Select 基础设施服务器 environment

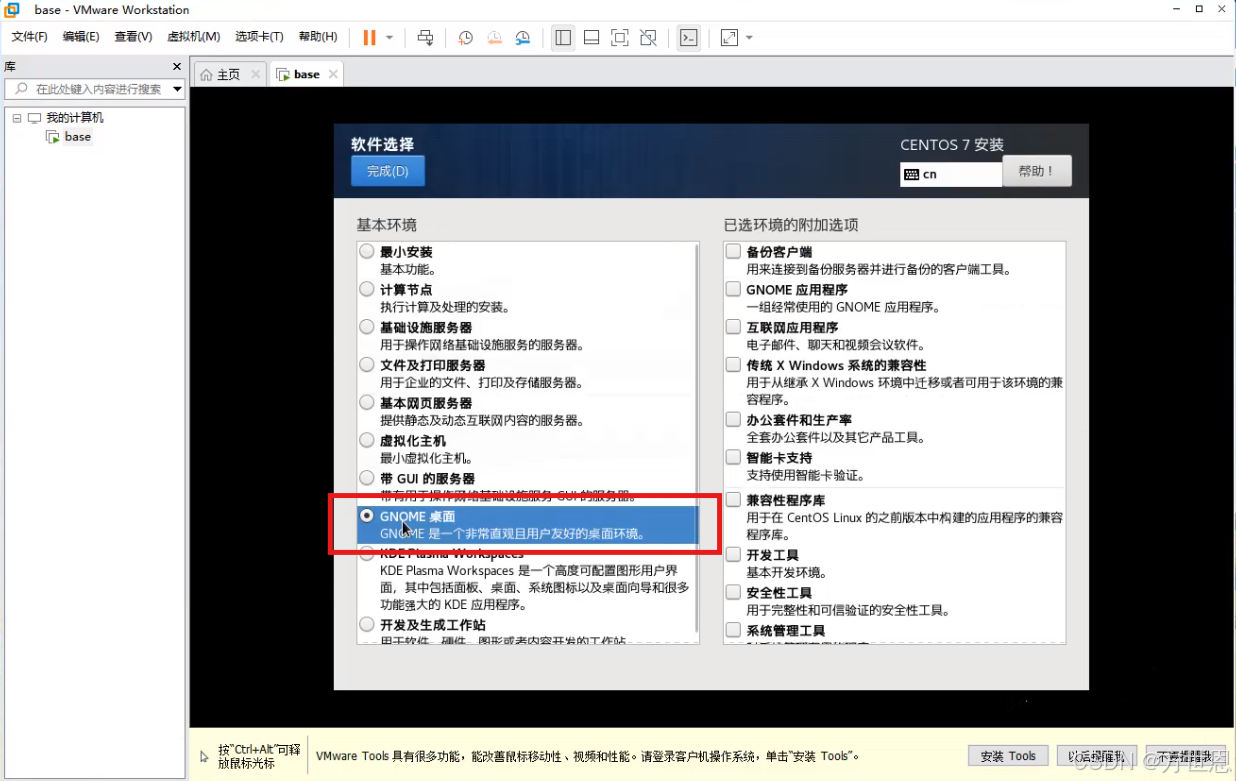(x=367, y=327)
